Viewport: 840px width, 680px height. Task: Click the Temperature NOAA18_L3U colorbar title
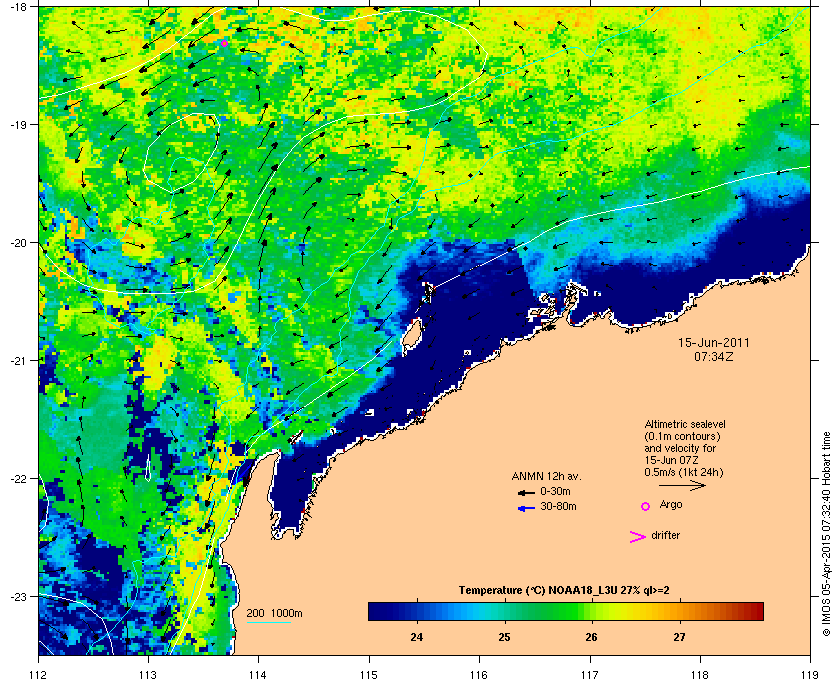click(x=564, y=591)
